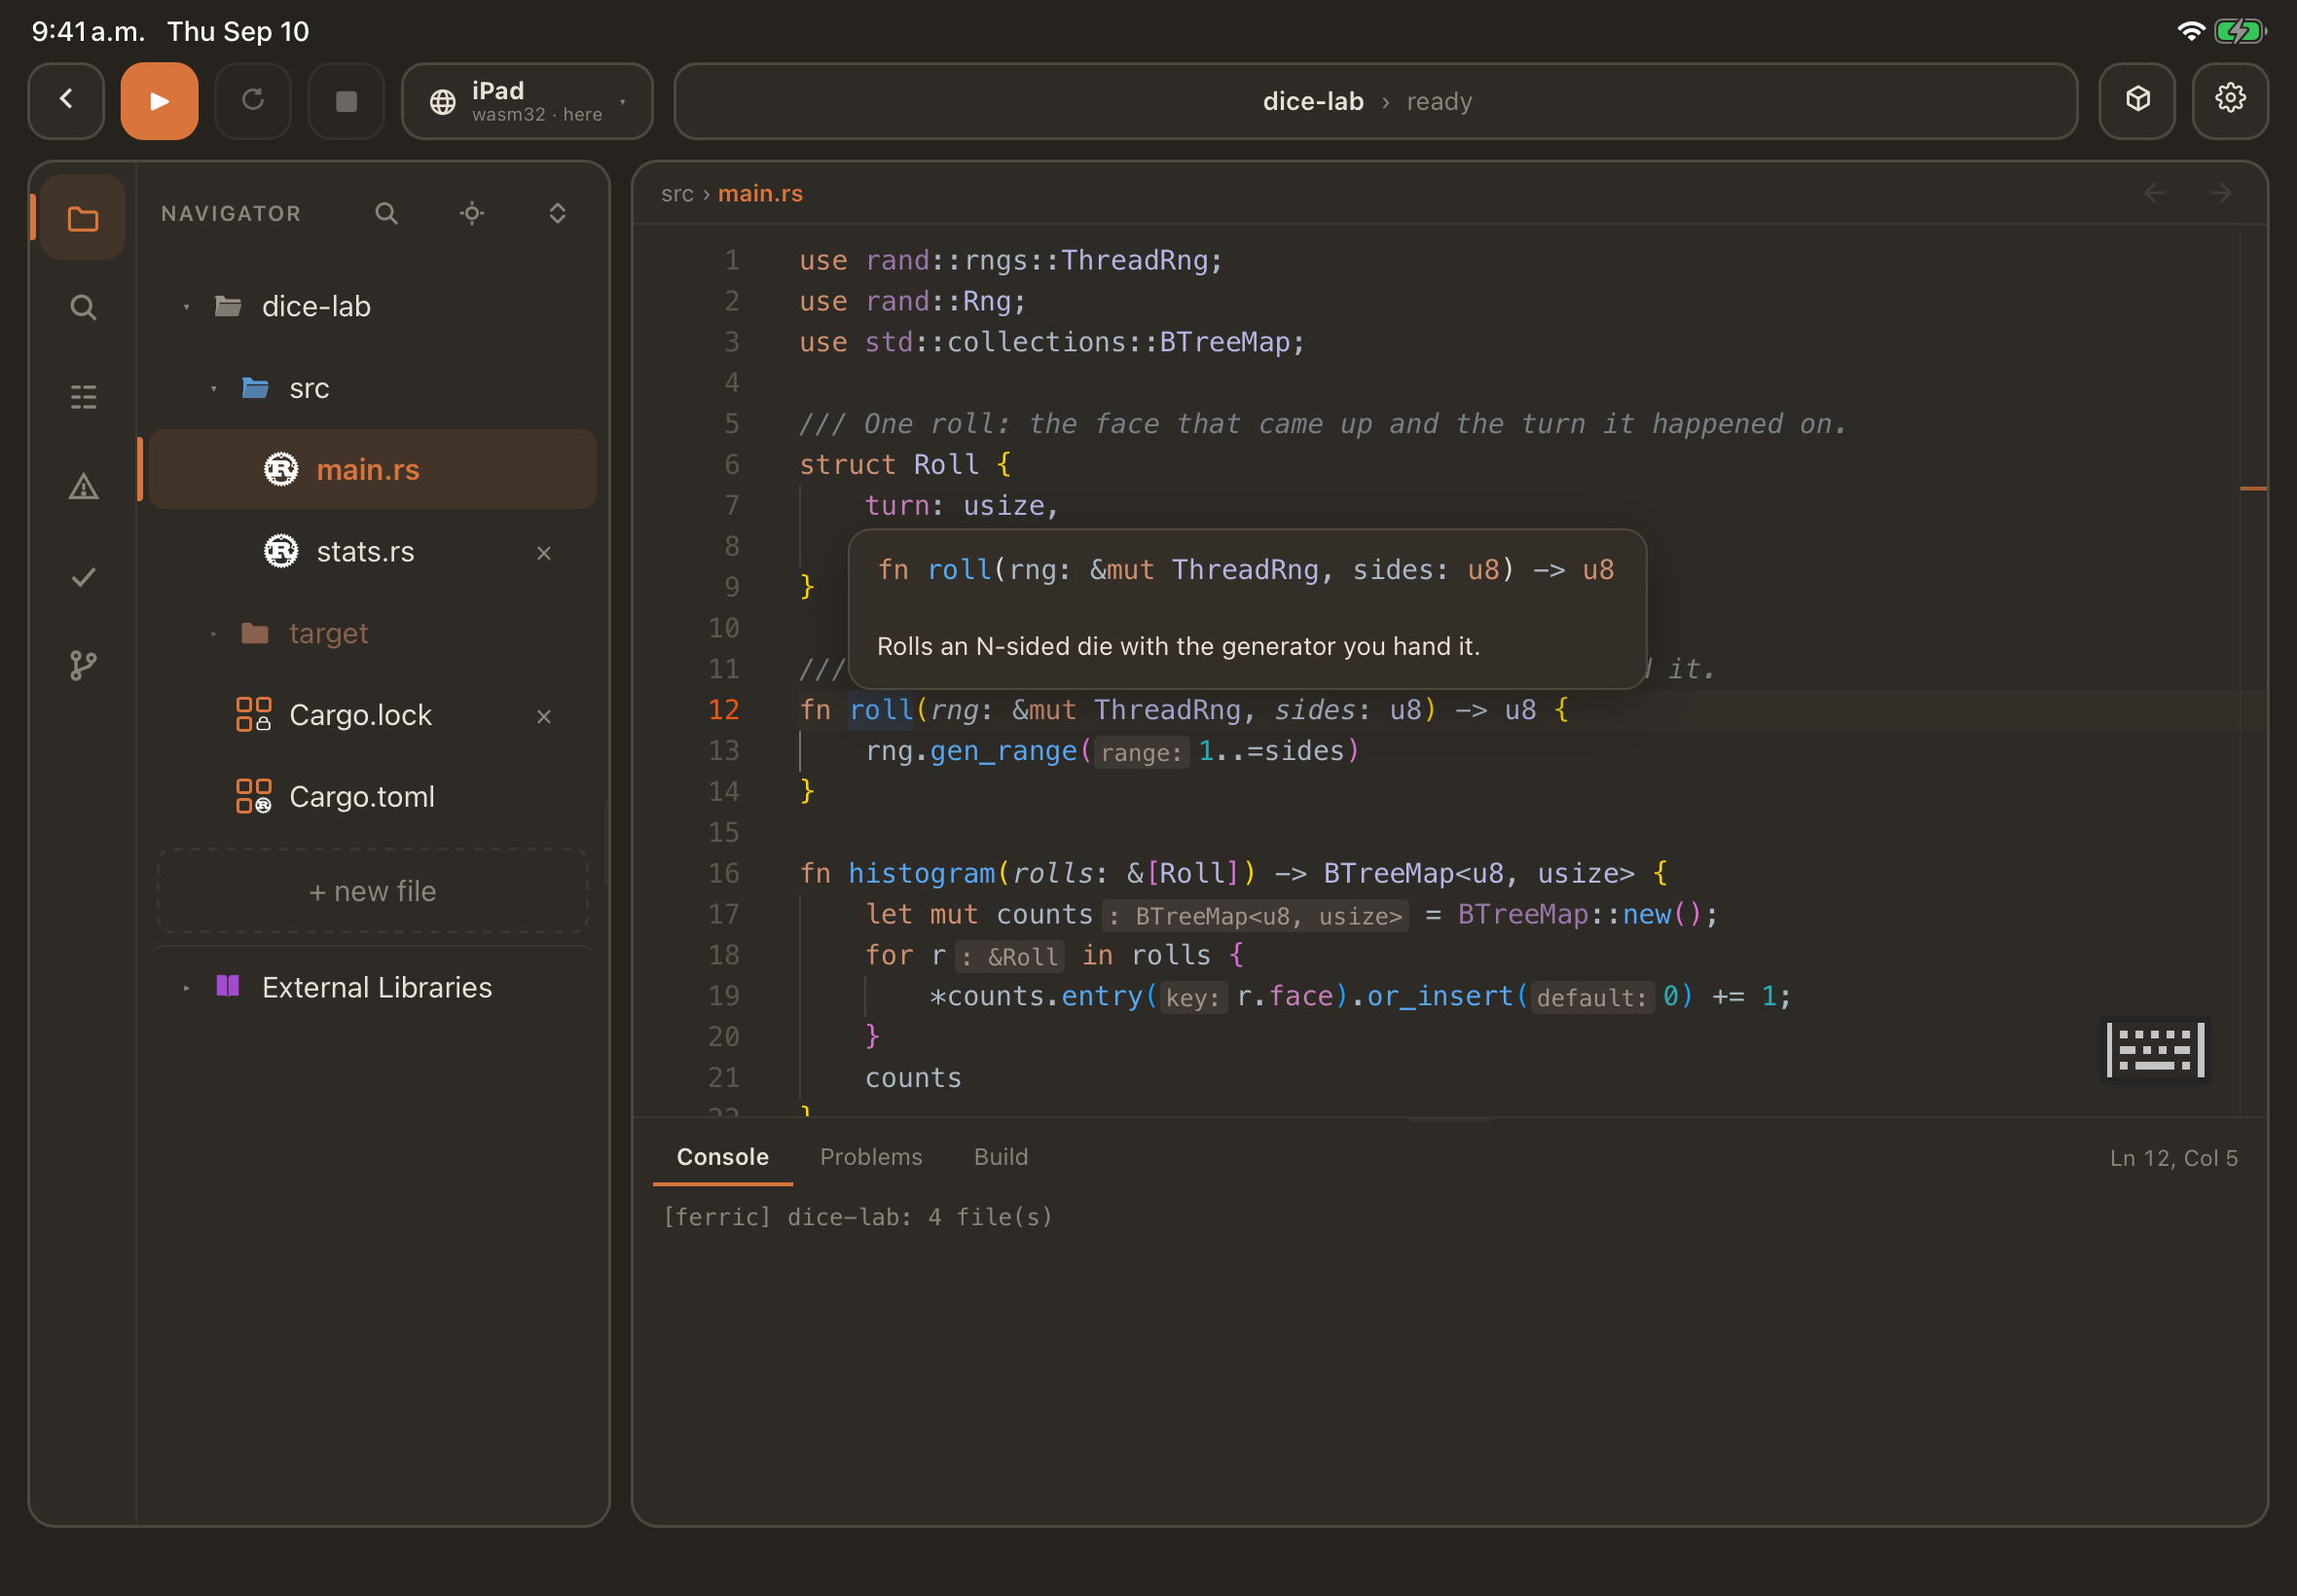The width and height of the screenshot is (2297, 1596).
Task: Reload the project with the refresh icon
Action: point(253,101)
